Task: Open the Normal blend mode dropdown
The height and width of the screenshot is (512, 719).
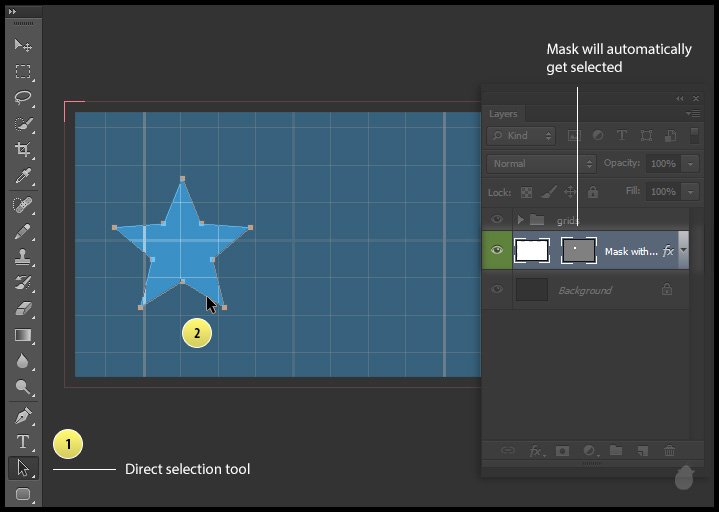Action: coord(541,163)
